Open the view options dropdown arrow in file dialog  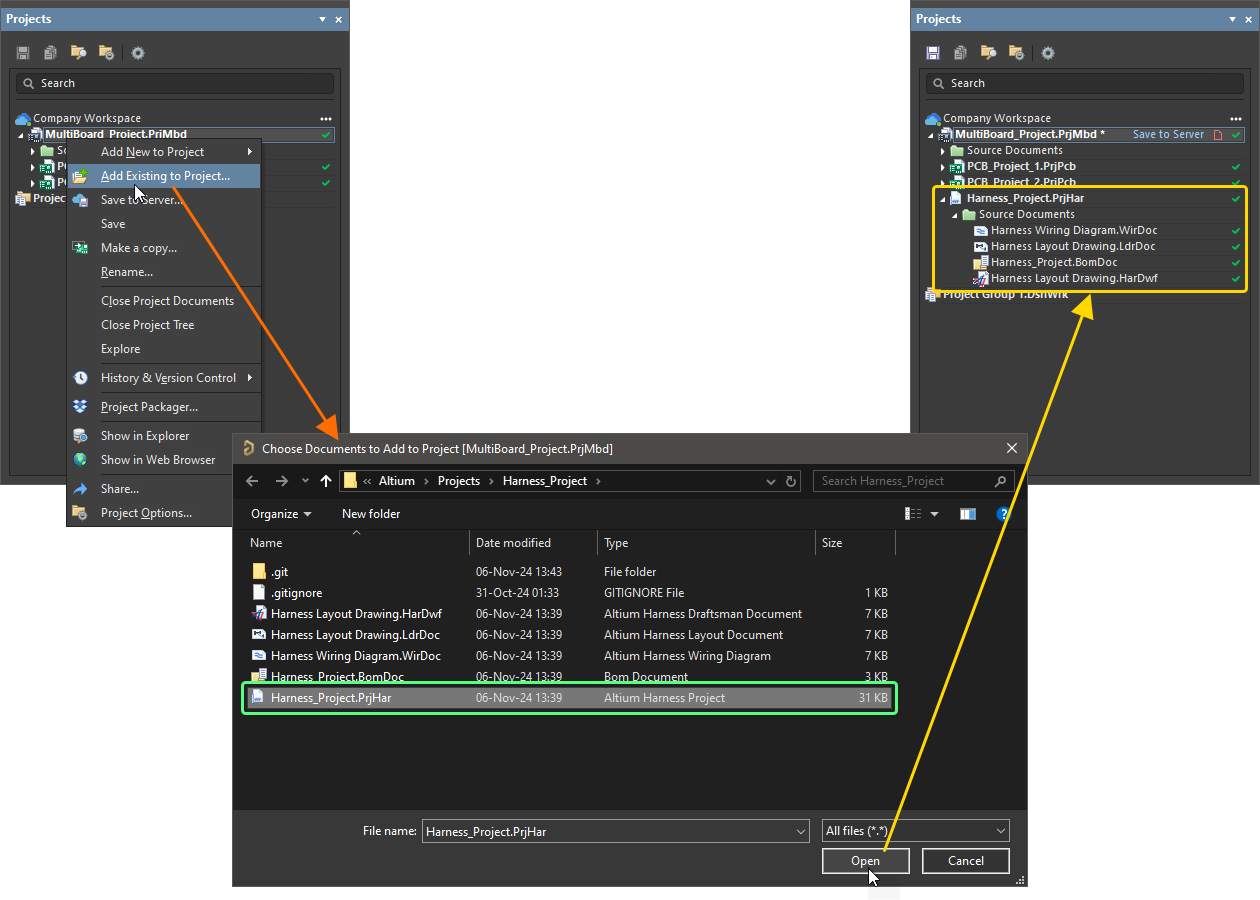click(x=935, y=514)
